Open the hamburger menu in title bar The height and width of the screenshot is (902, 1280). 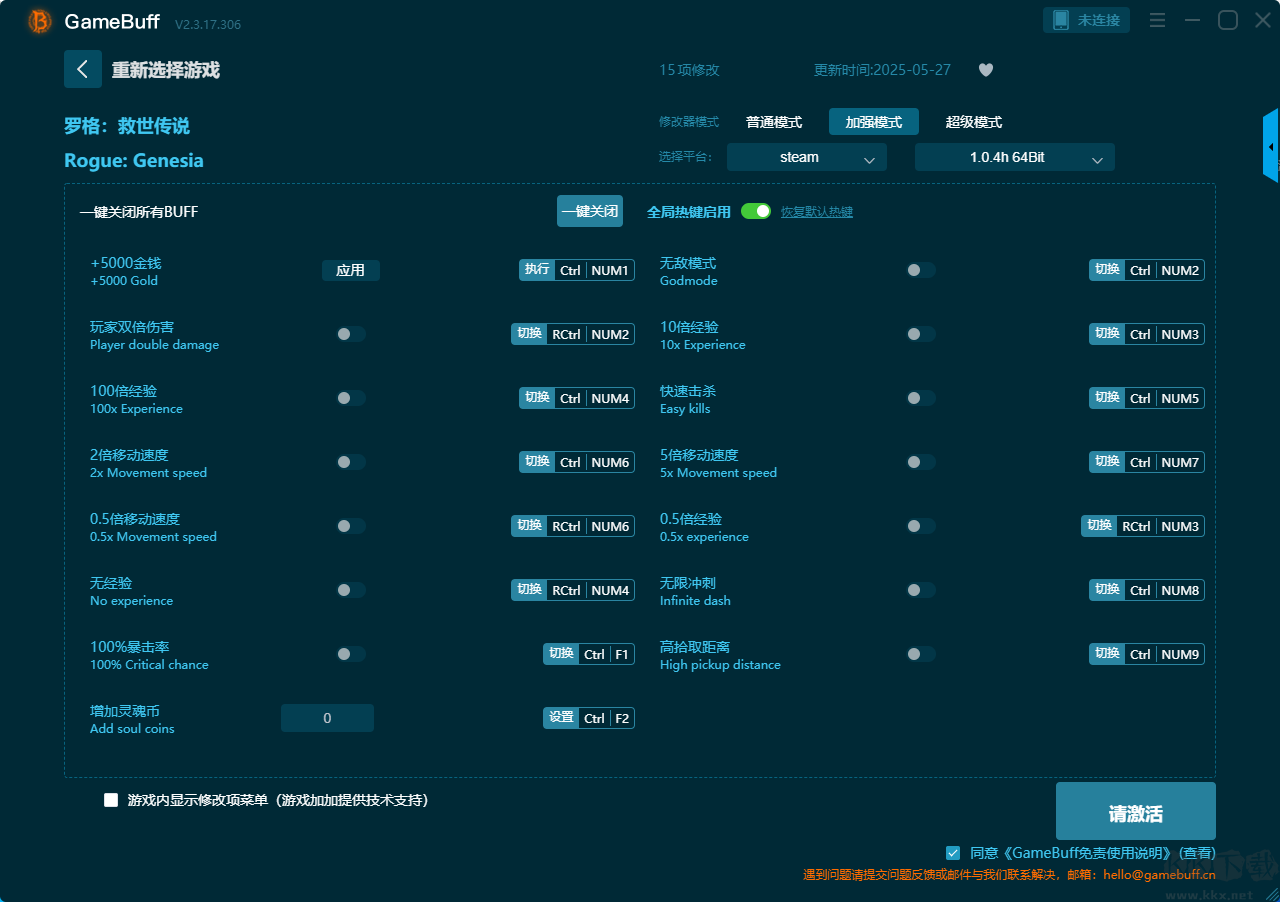[x=1157, y=21]
